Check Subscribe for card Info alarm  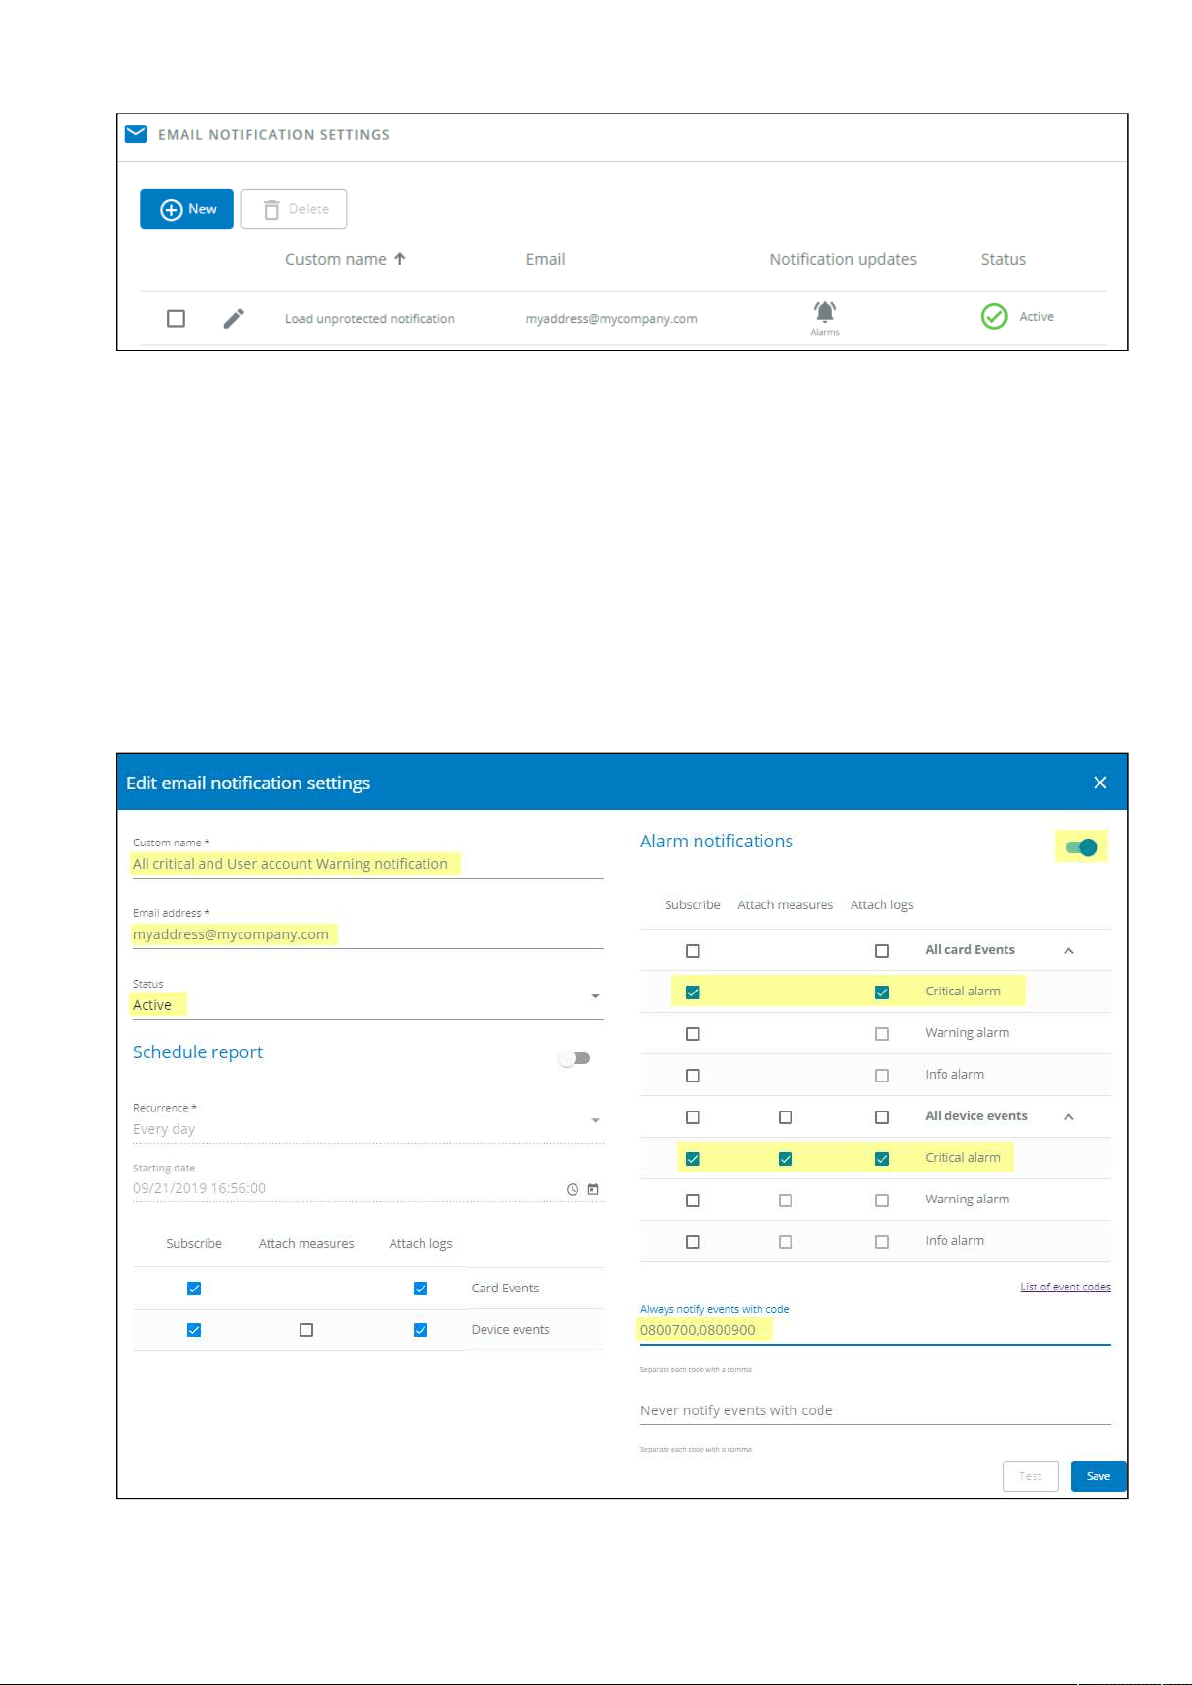(x=693, y=1076)
